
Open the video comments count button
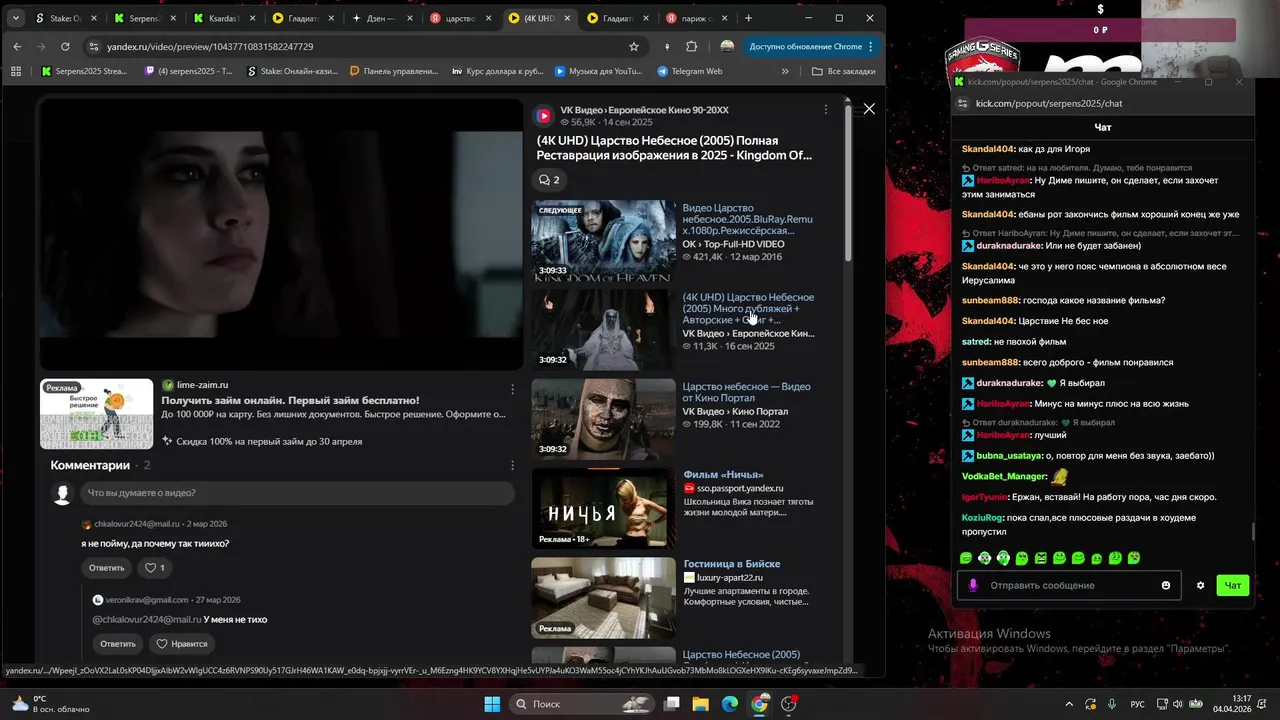pyautogui.click(x=549, y=180)
